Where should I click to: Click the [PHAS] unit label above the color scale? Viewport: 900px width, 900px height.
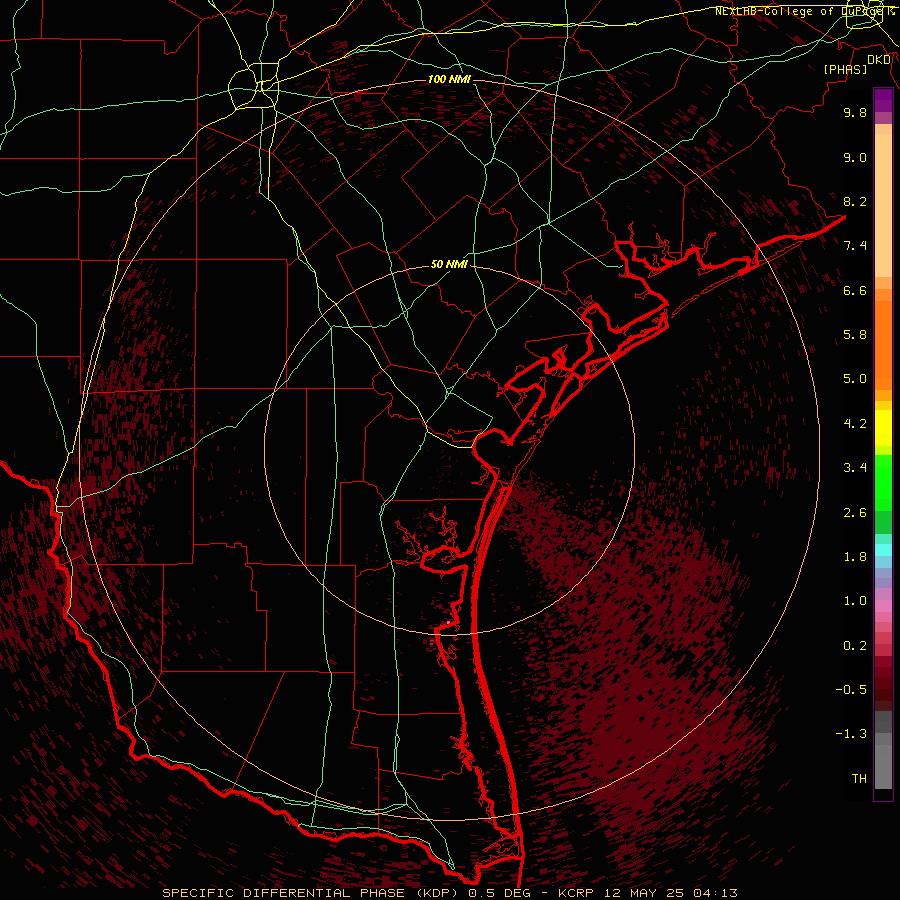pyautogui.click(x=845, y=70)
